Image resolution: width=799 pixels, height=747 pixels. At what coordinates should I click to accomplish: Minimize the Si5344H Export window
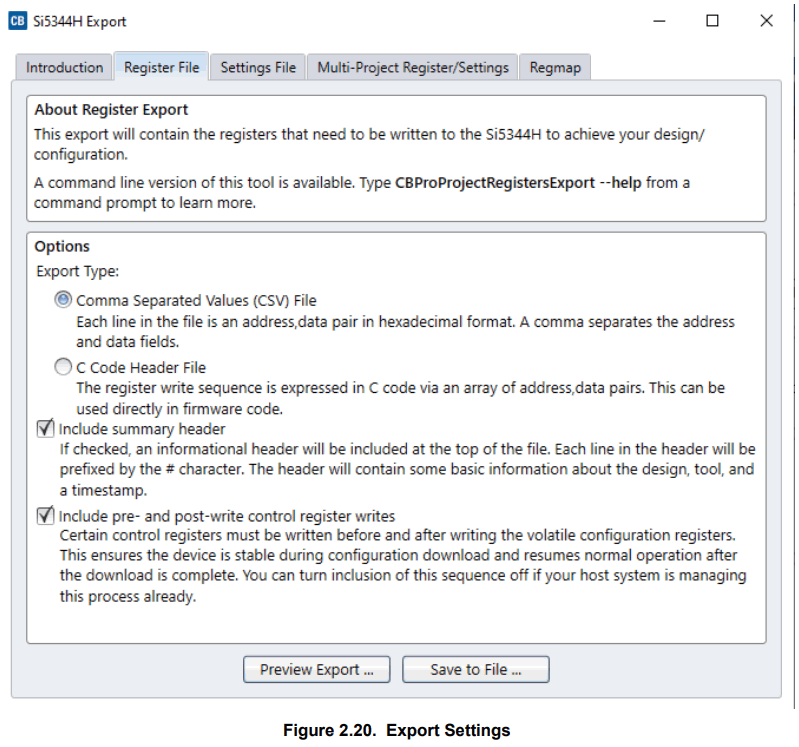pyautogui.click(x=659, y=21)
